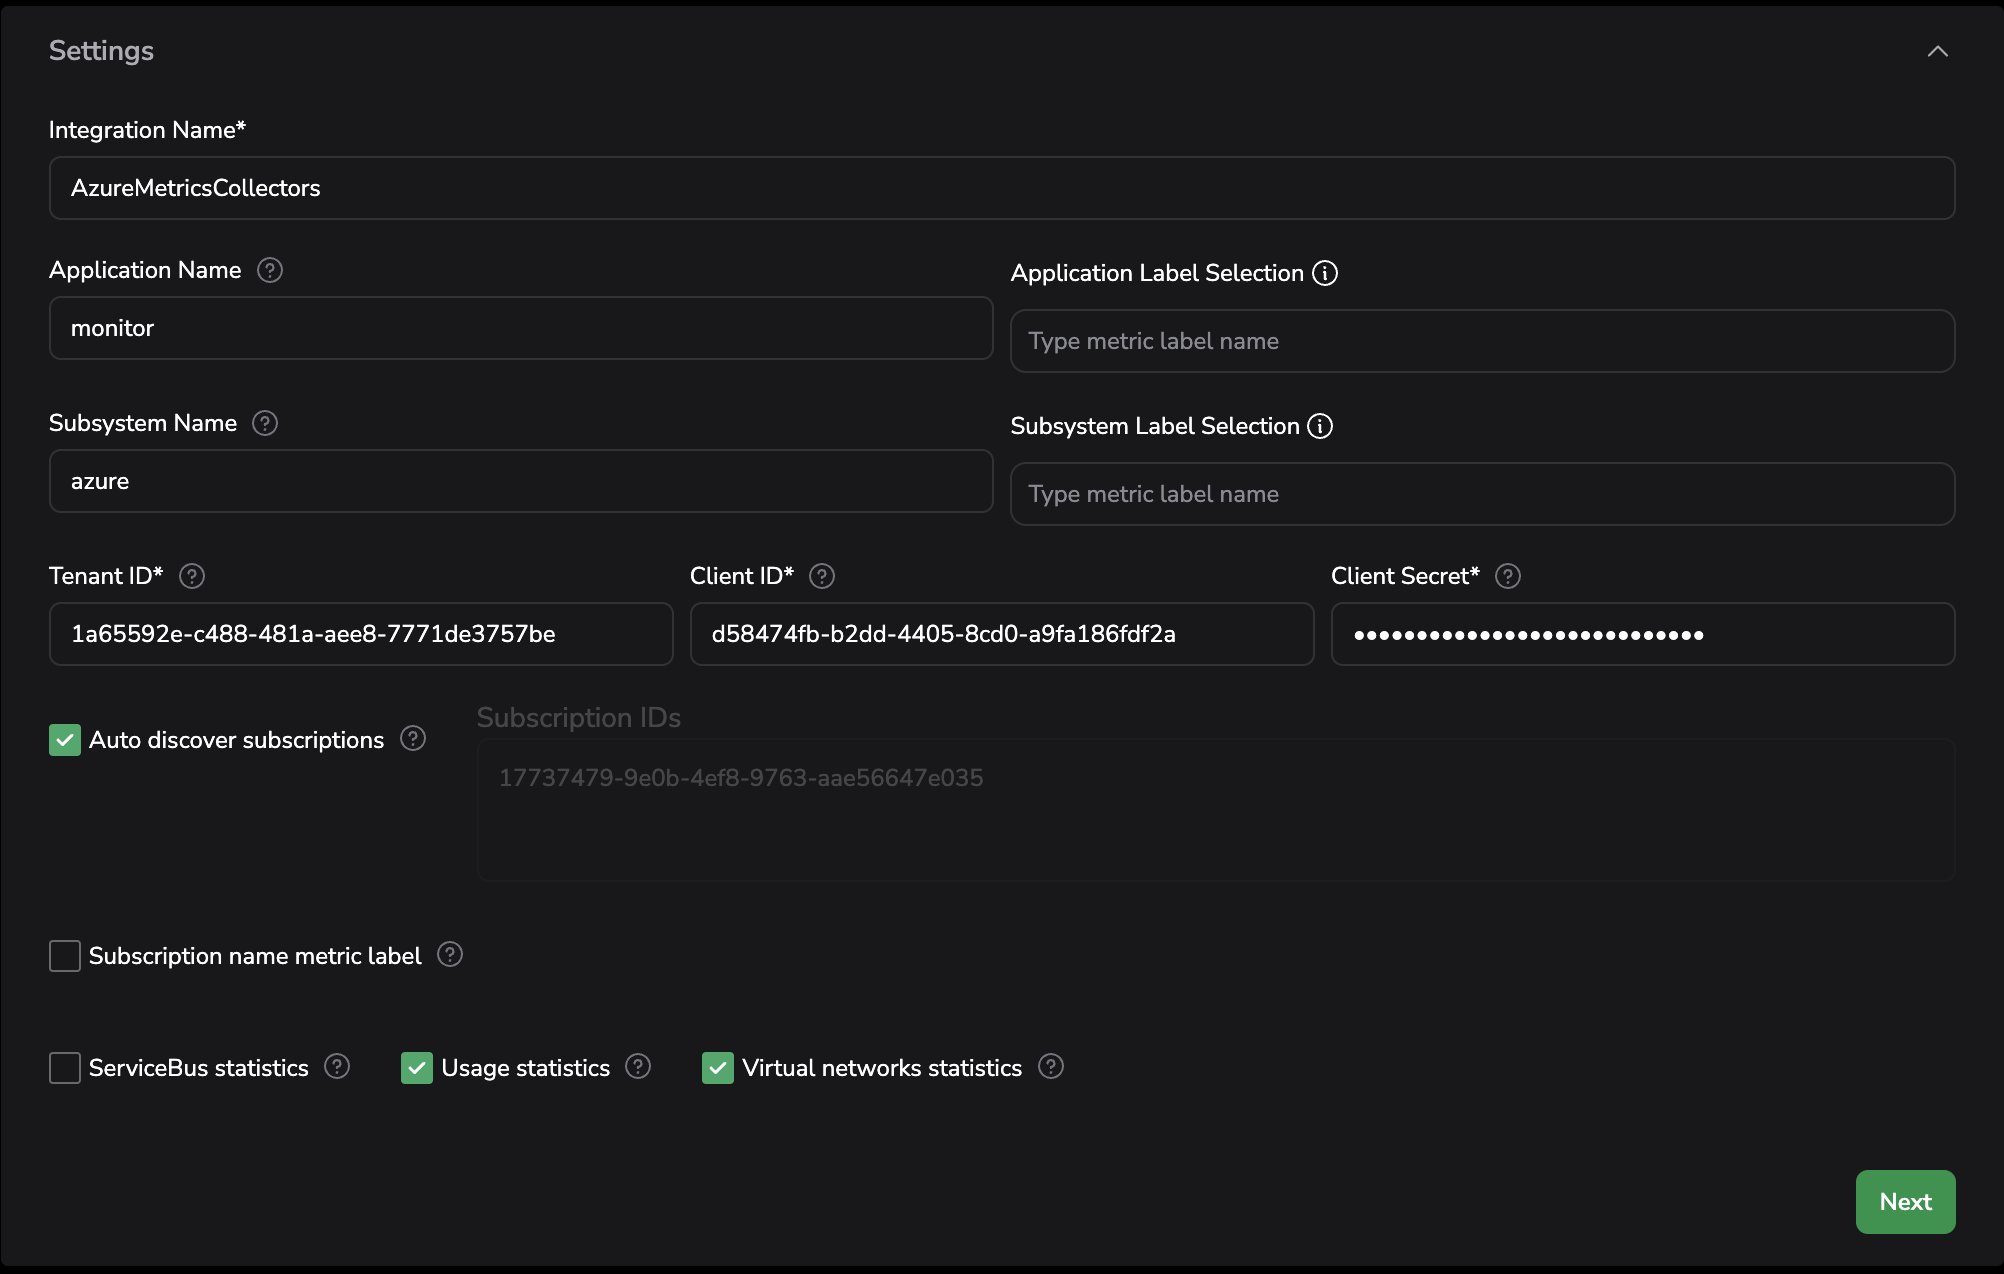Disable Usage statistics checkbox
Image resolution: width=2004 pixels, height=1274 pixels.
pyautogui.click(x=417, y=1068)
